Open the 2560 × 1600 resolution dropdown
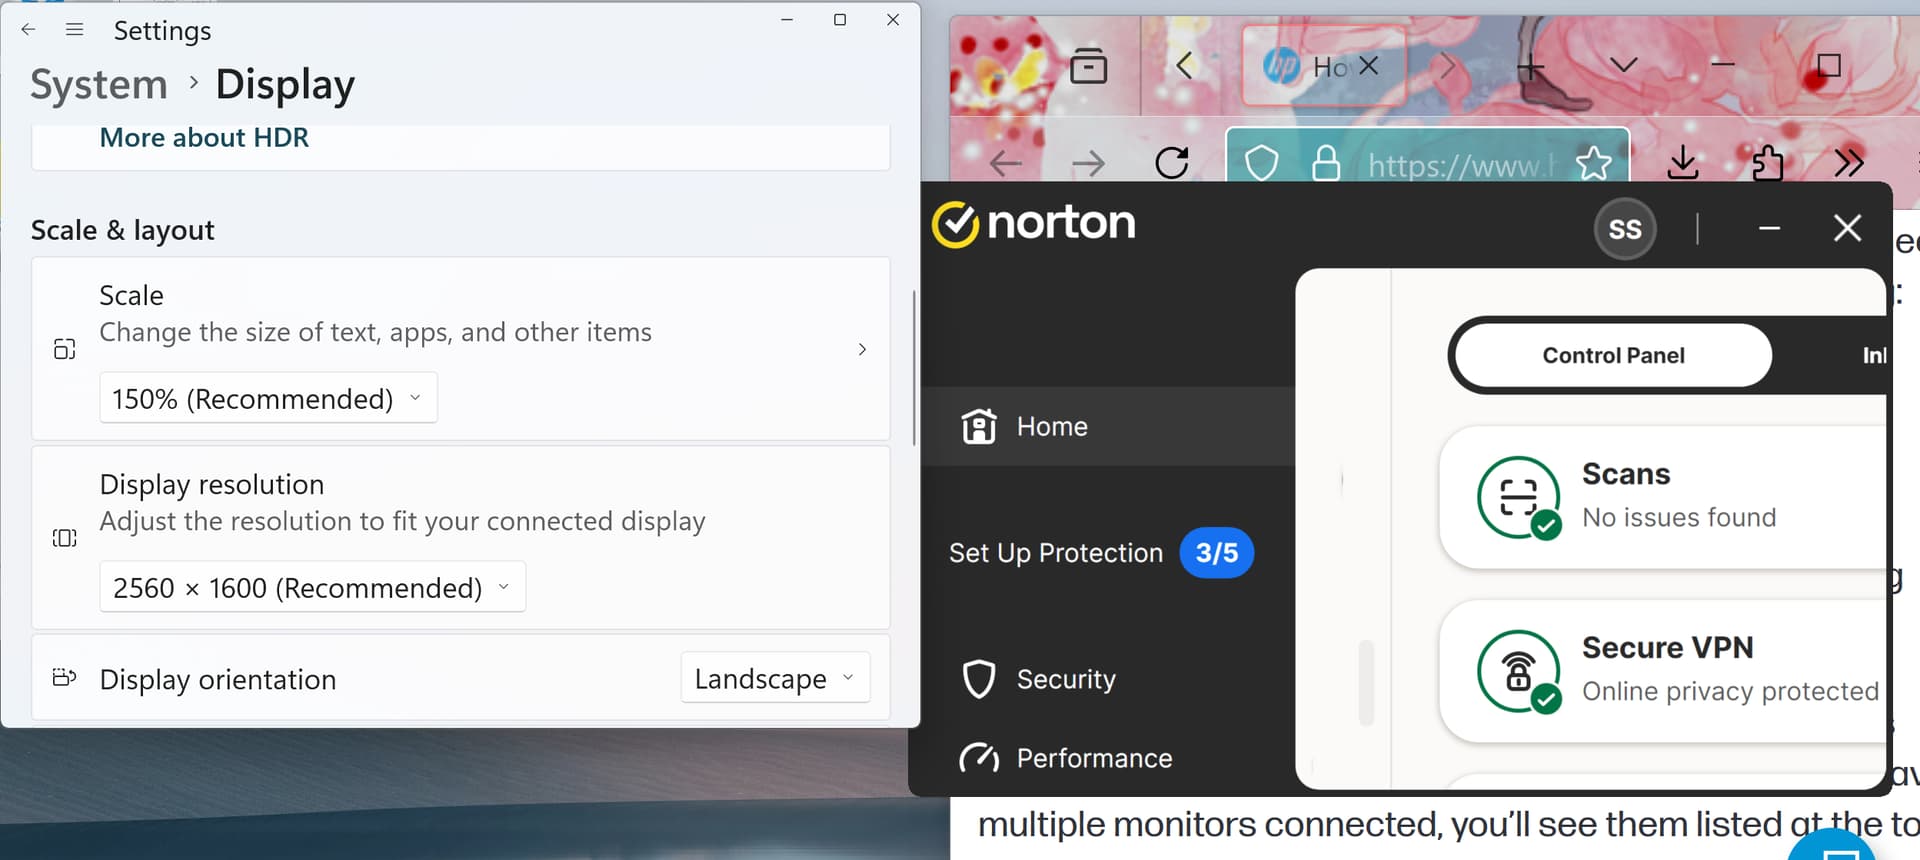This screenshot has height=860, width=1920. 312,587
